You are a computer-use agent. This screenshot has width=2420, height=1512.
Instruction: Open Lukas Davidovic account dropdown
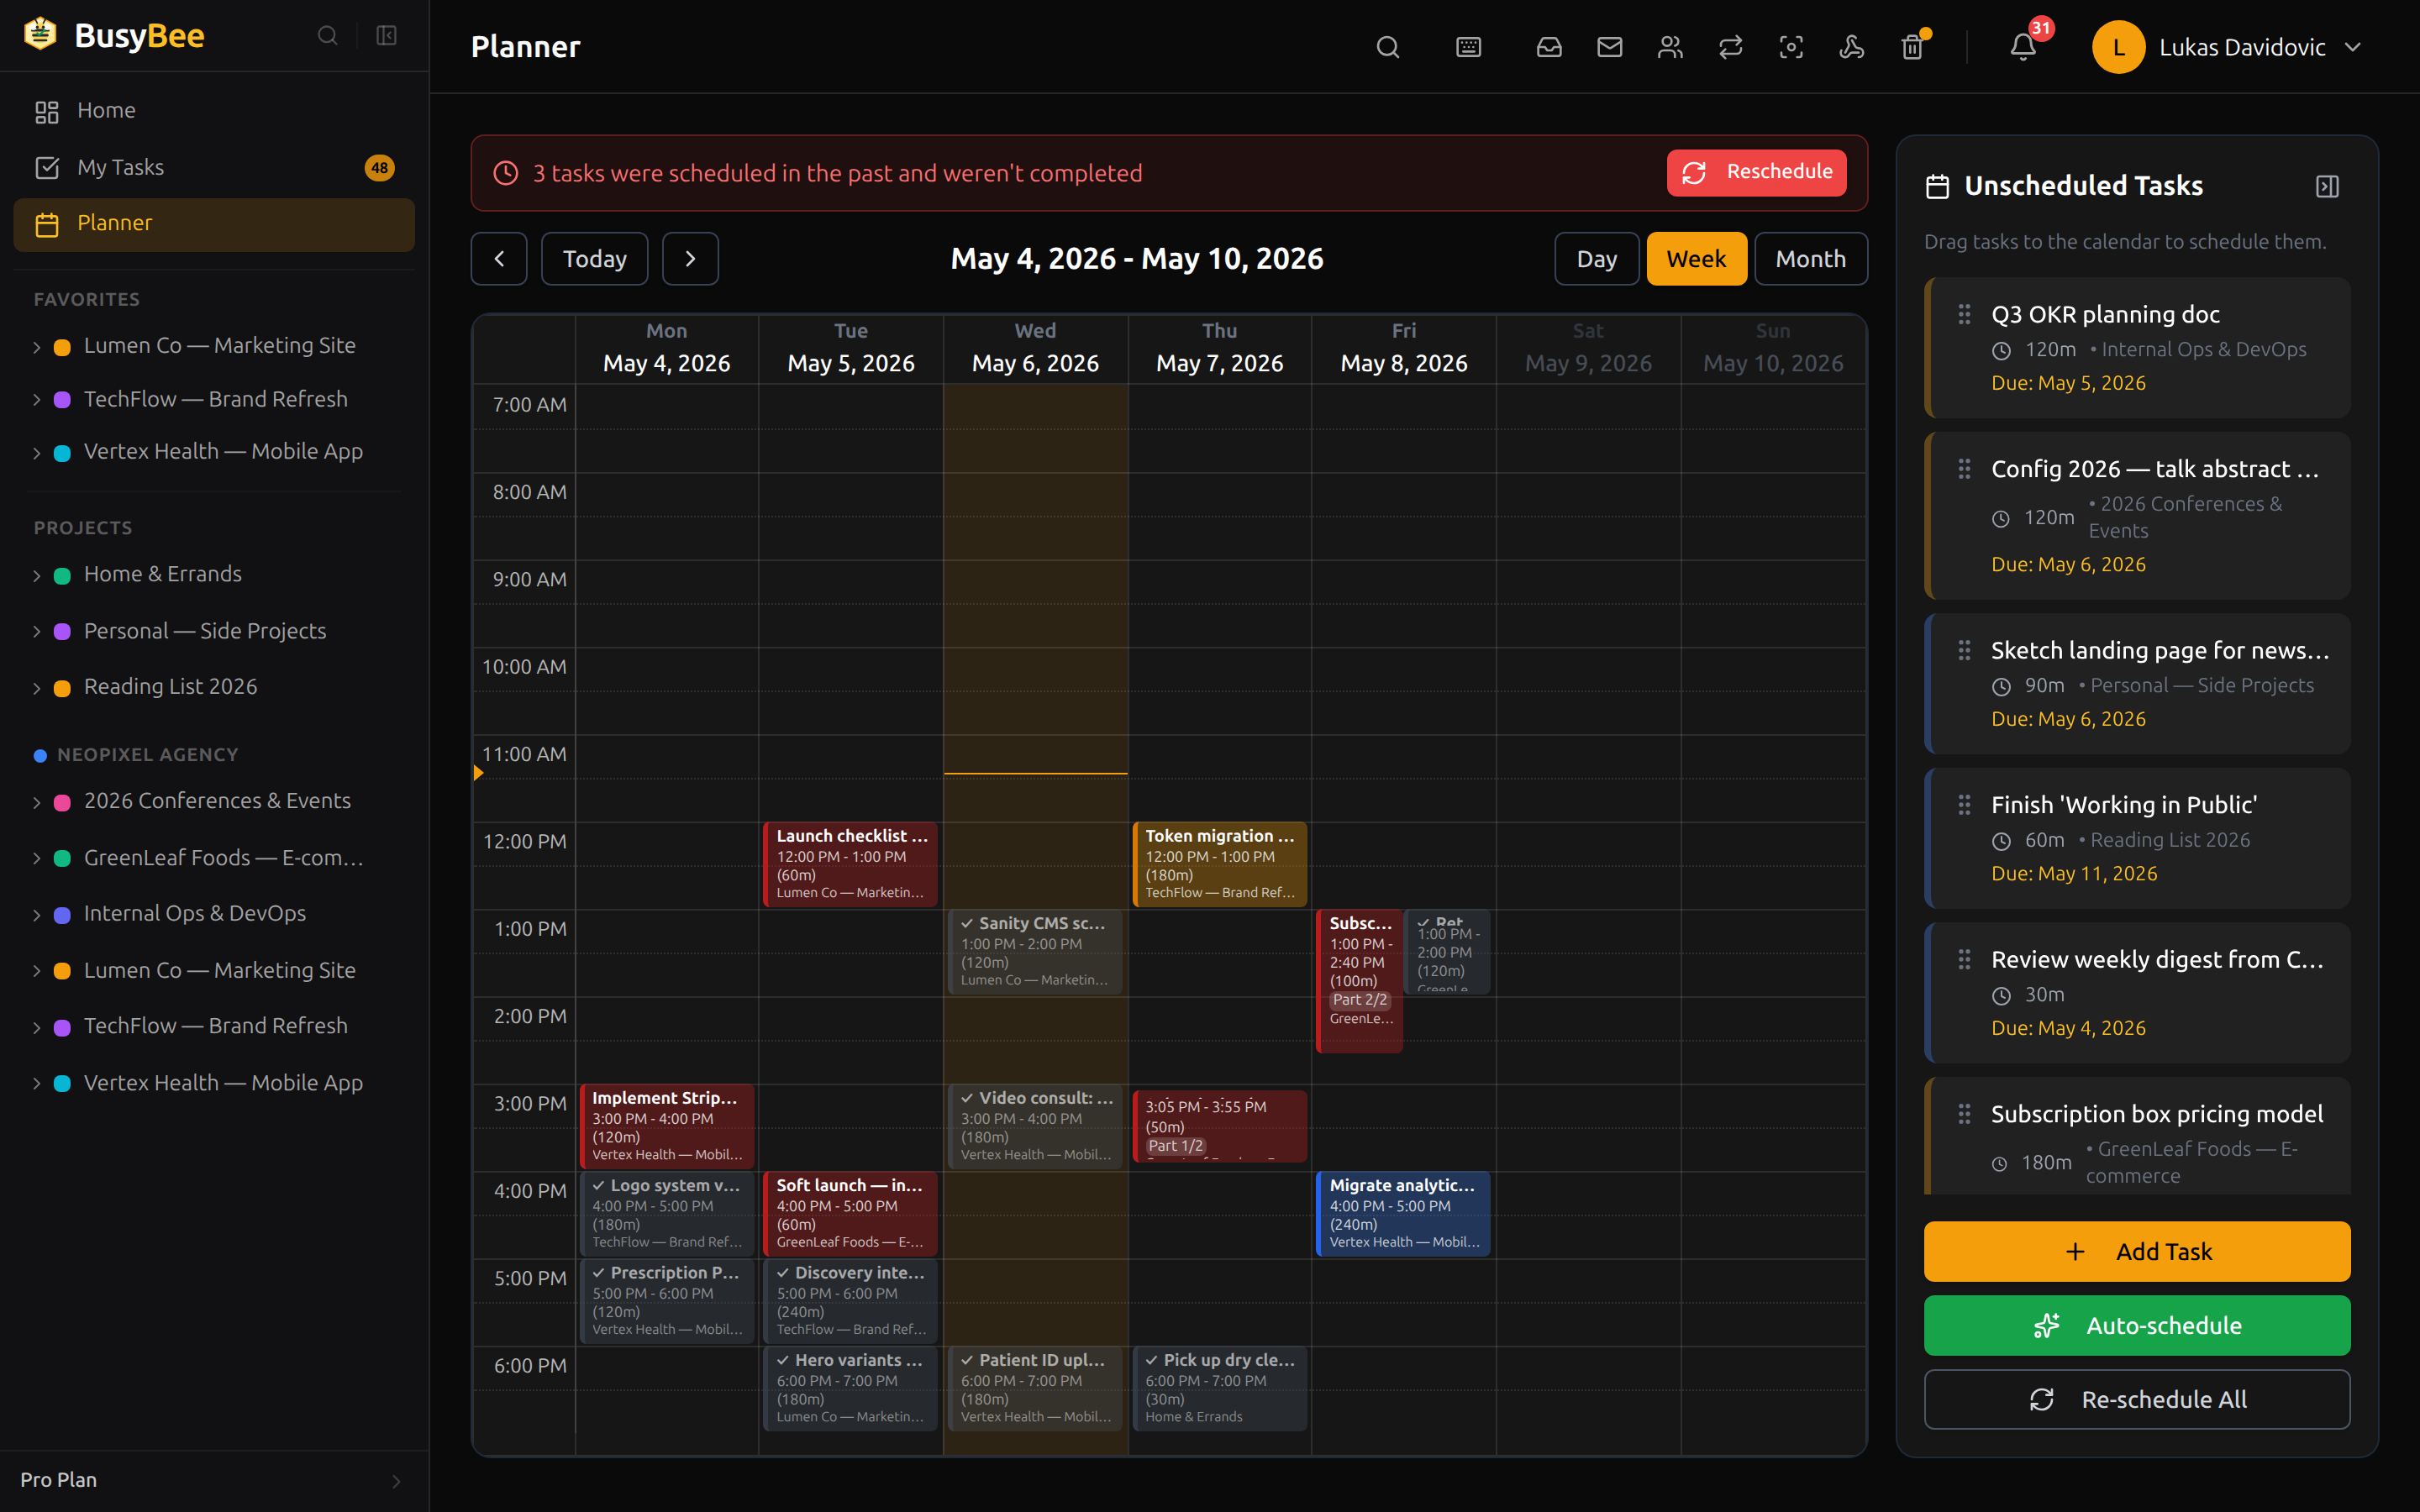tap(2353, 47)
